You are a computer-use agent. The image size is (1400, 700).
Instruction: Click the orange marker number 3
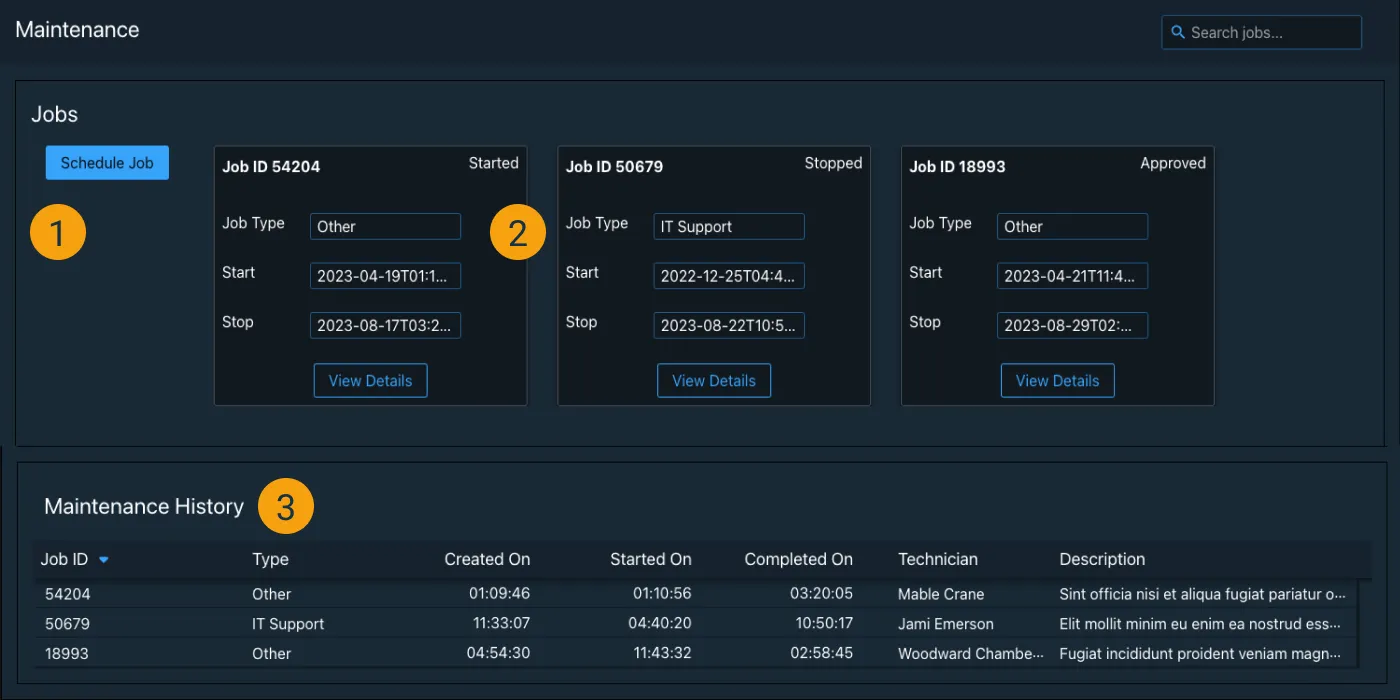[286, 507]
